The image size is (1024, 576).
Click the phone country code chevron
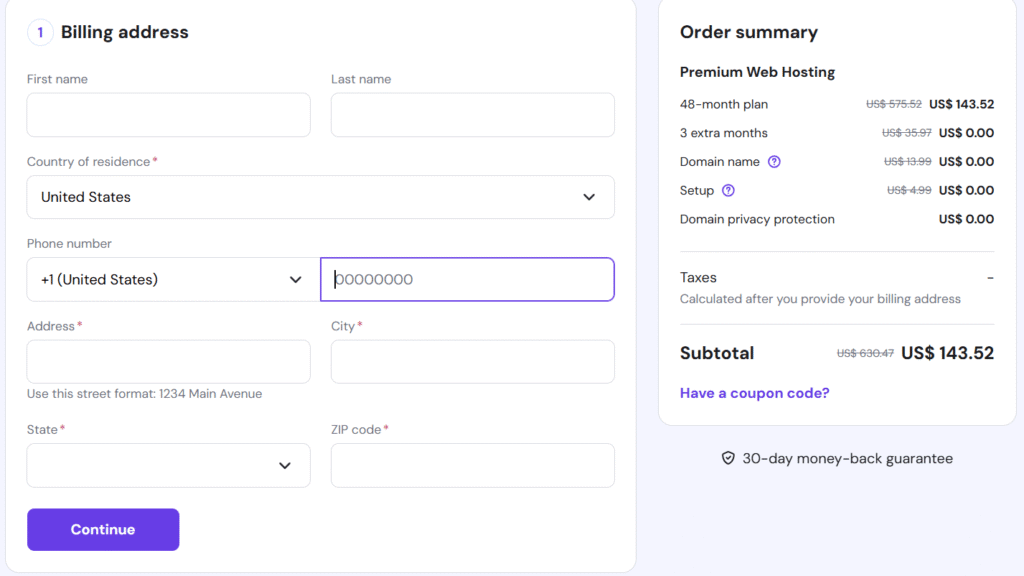(x=296, y=279)
